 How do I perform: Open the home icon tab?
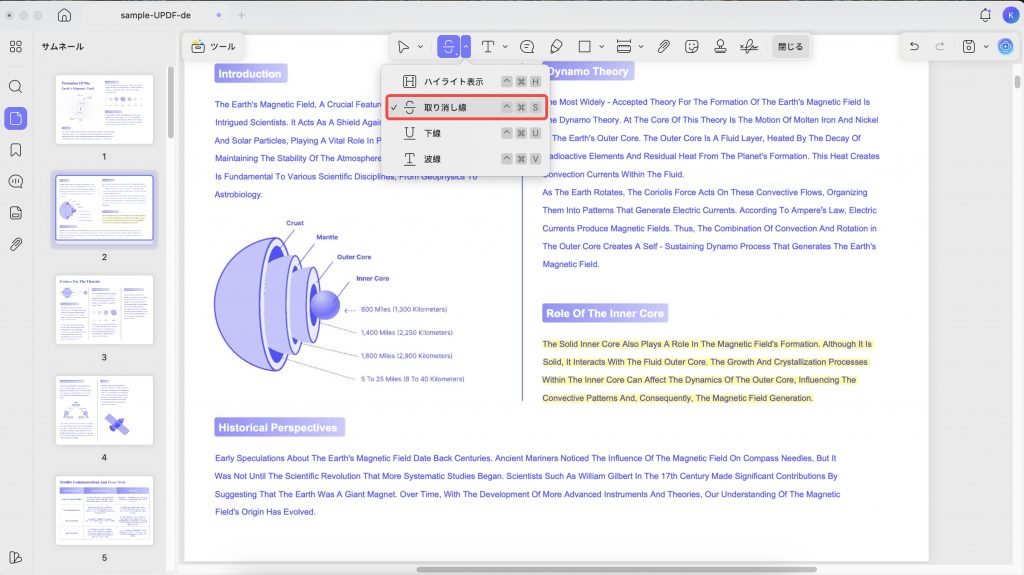tap(64, 15)
